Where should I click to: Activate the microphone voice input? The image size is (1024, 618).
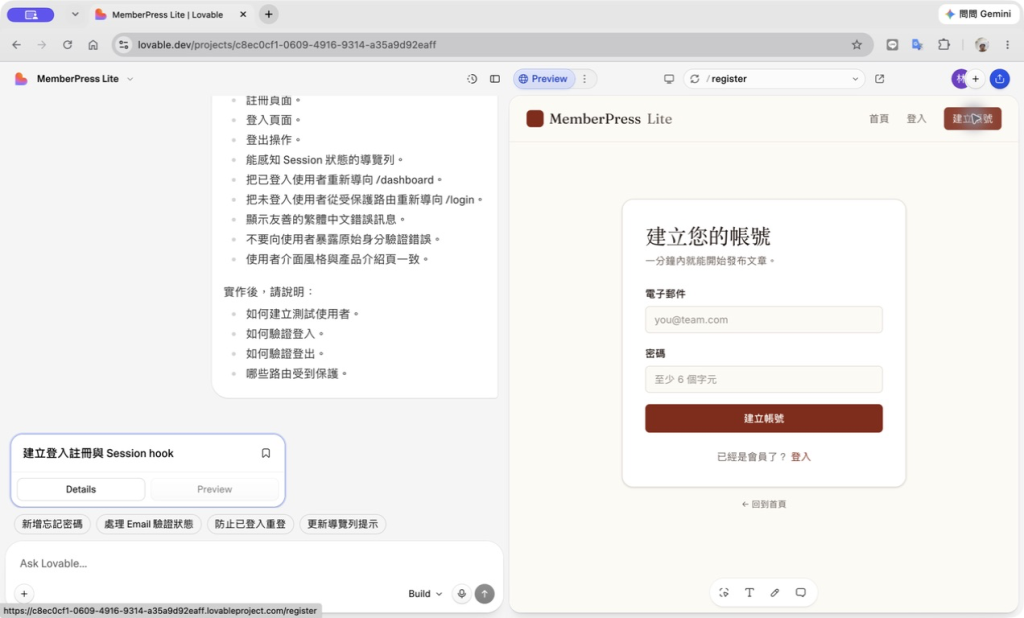coord(462,594)
